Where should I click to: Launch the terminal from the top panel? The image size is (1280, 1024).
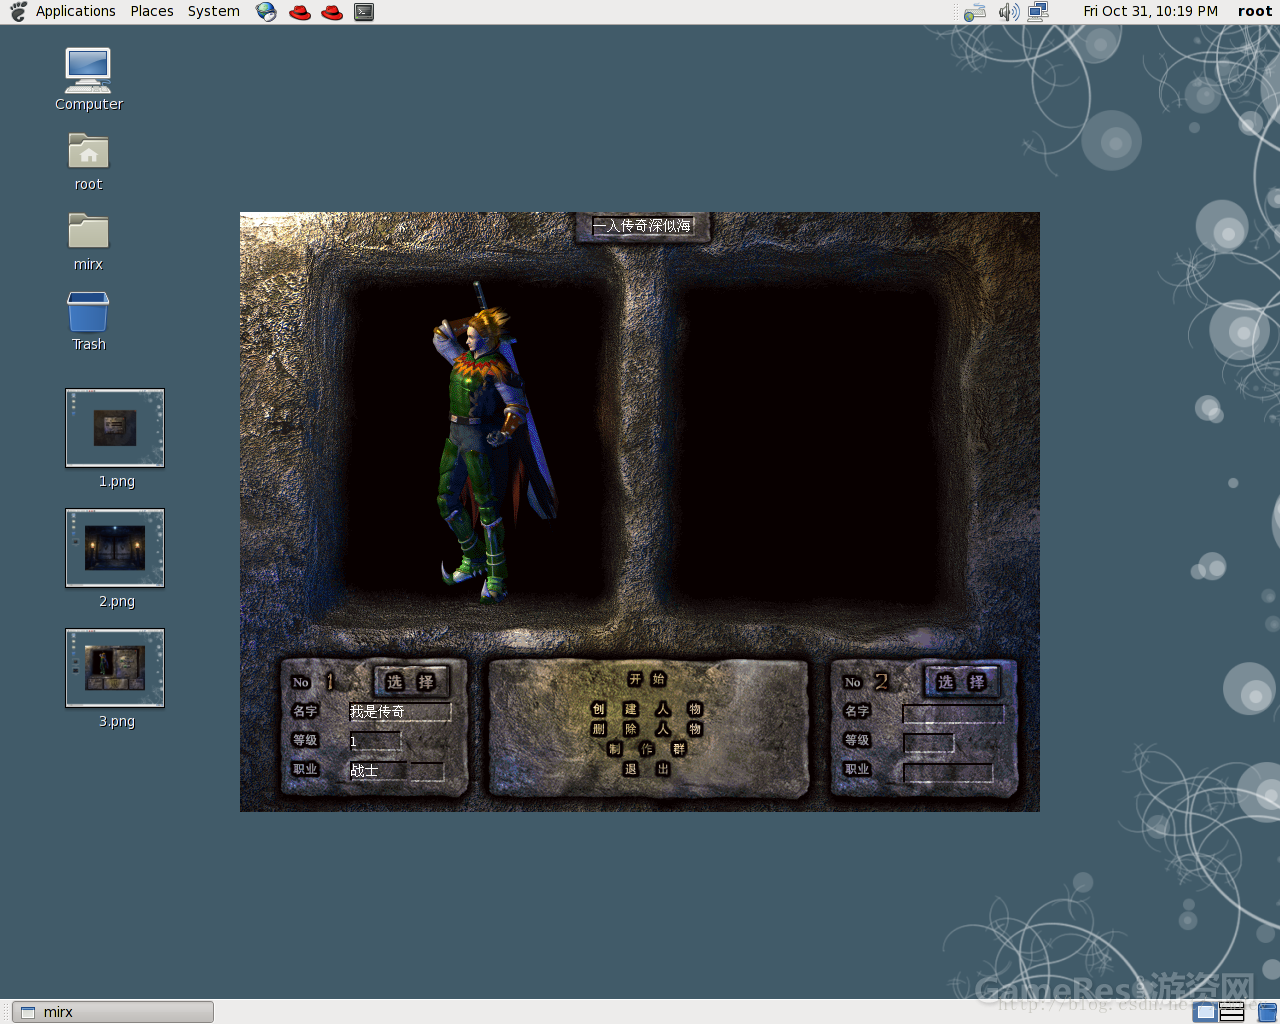pos(364,12)
